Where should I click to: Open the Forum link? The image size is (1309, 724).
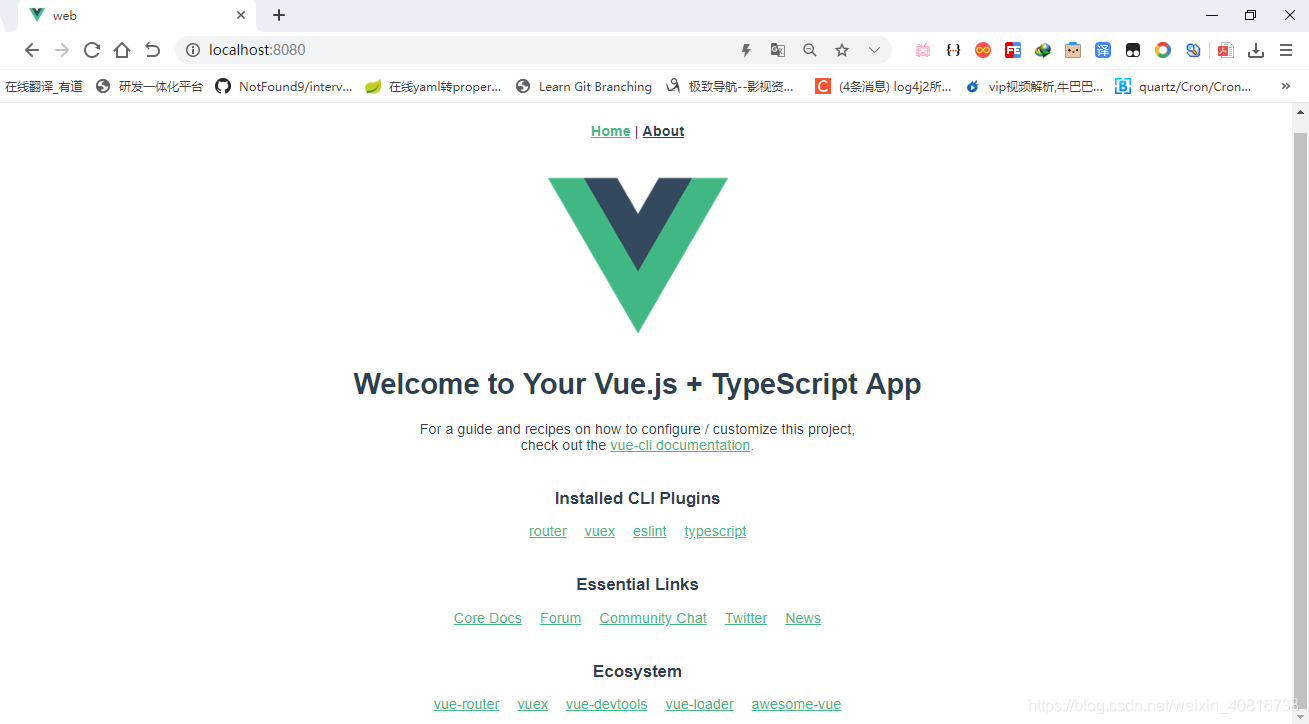(560, 618)
